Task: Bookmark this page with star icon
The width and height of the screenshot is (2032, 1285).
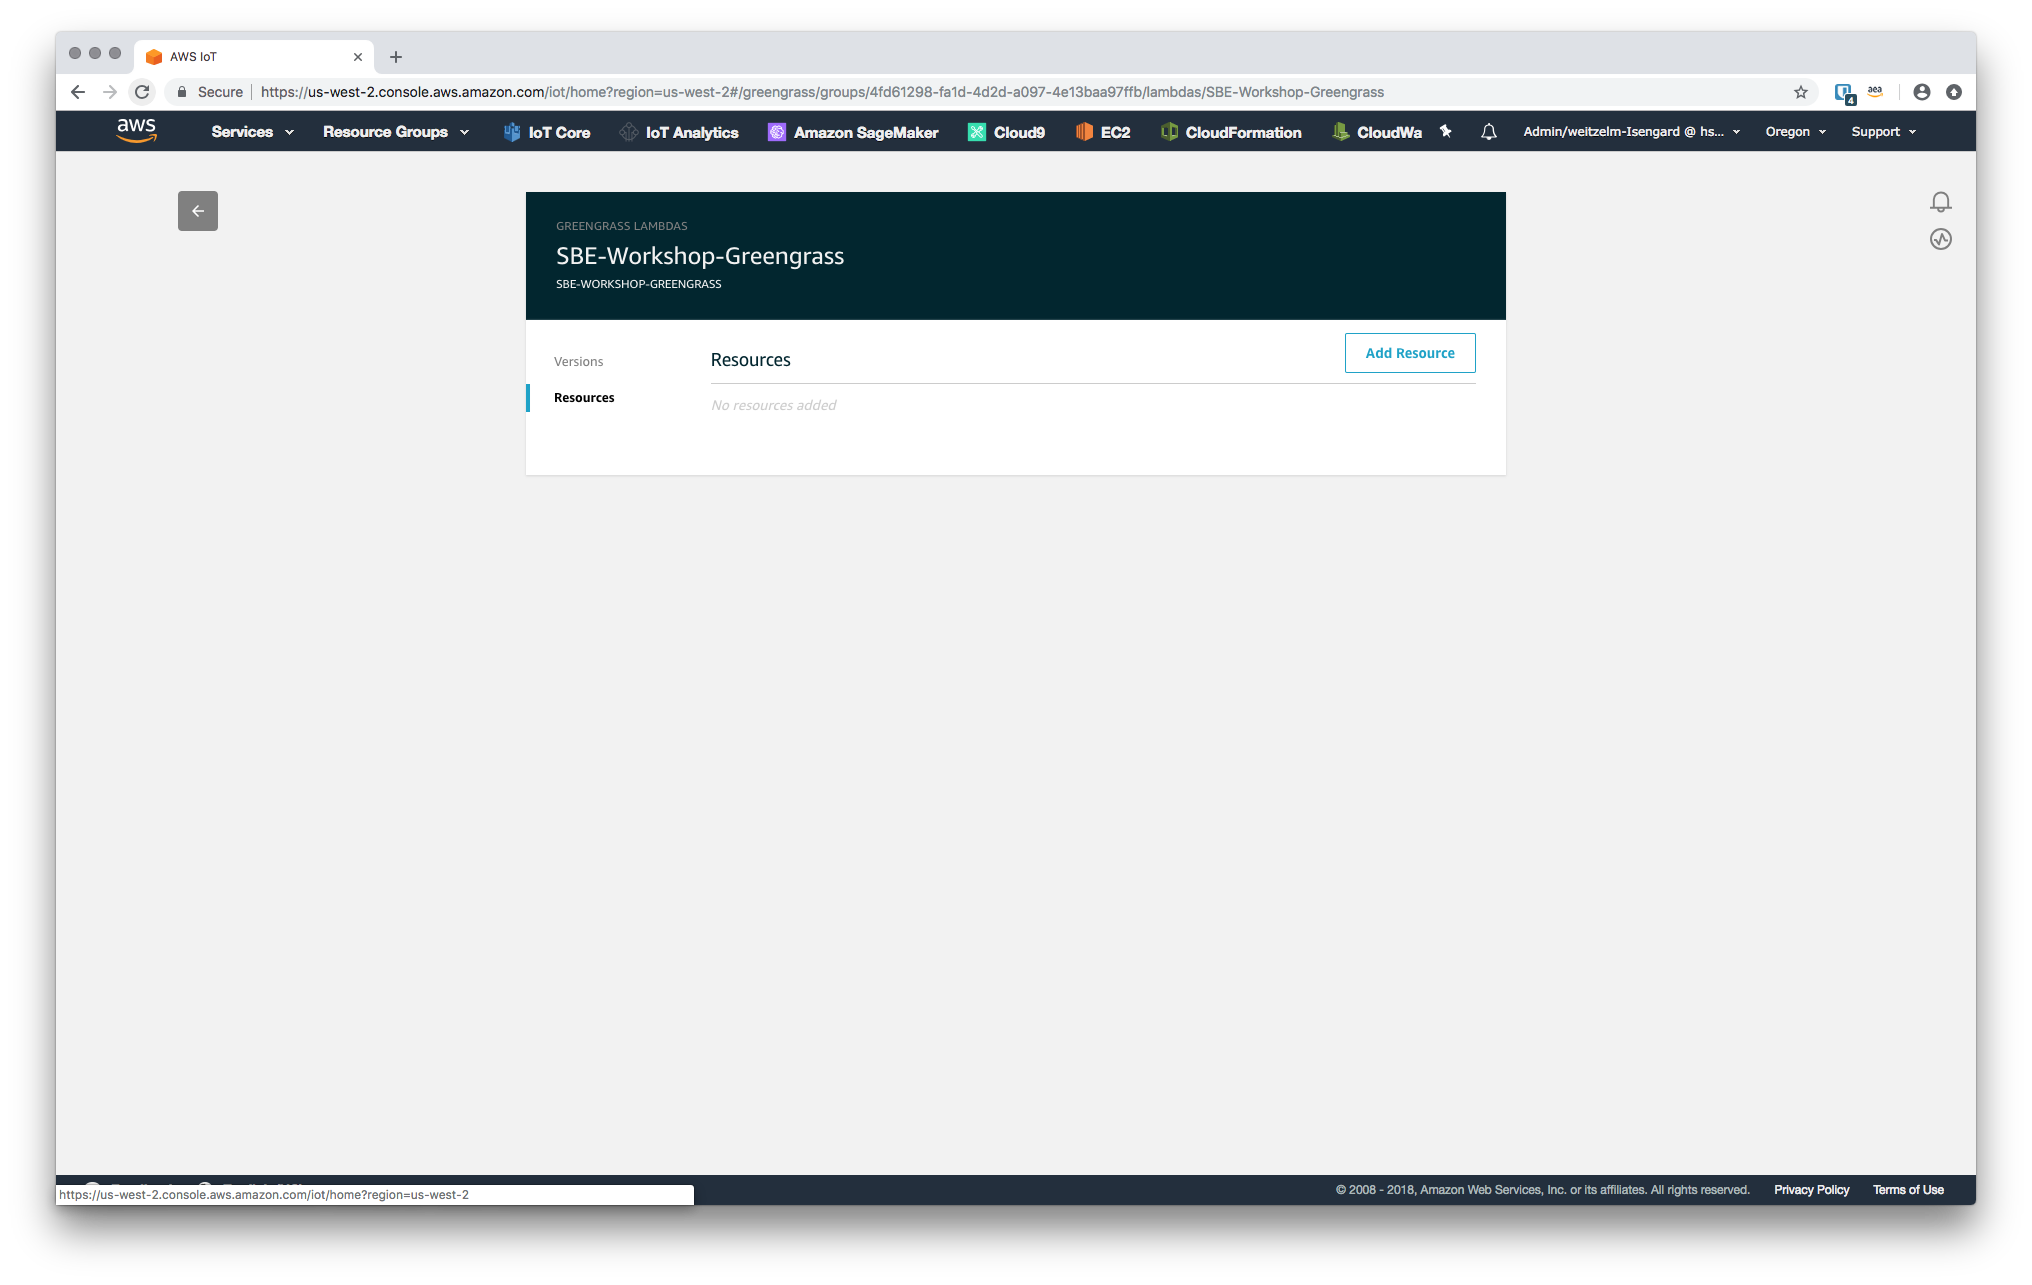Action: pos(1801,92)
